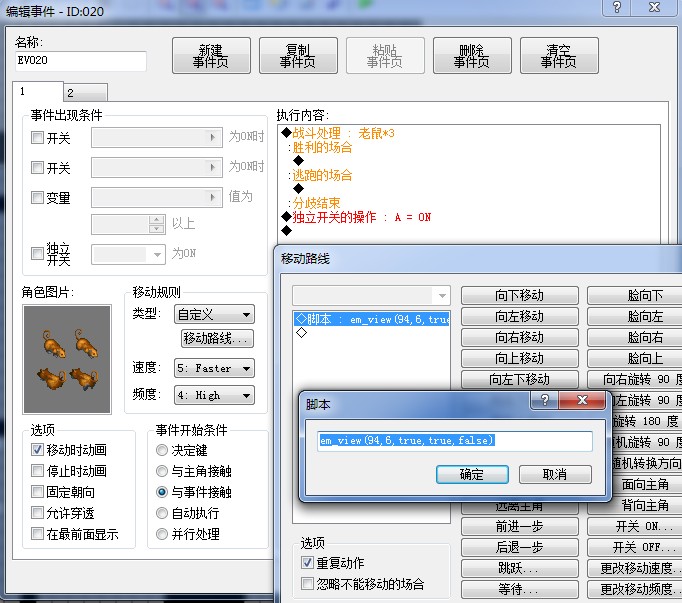Screen dimensions: 682x603
Task: Select the 决定键 trigger radio button
Action: [x=162, y=450]
